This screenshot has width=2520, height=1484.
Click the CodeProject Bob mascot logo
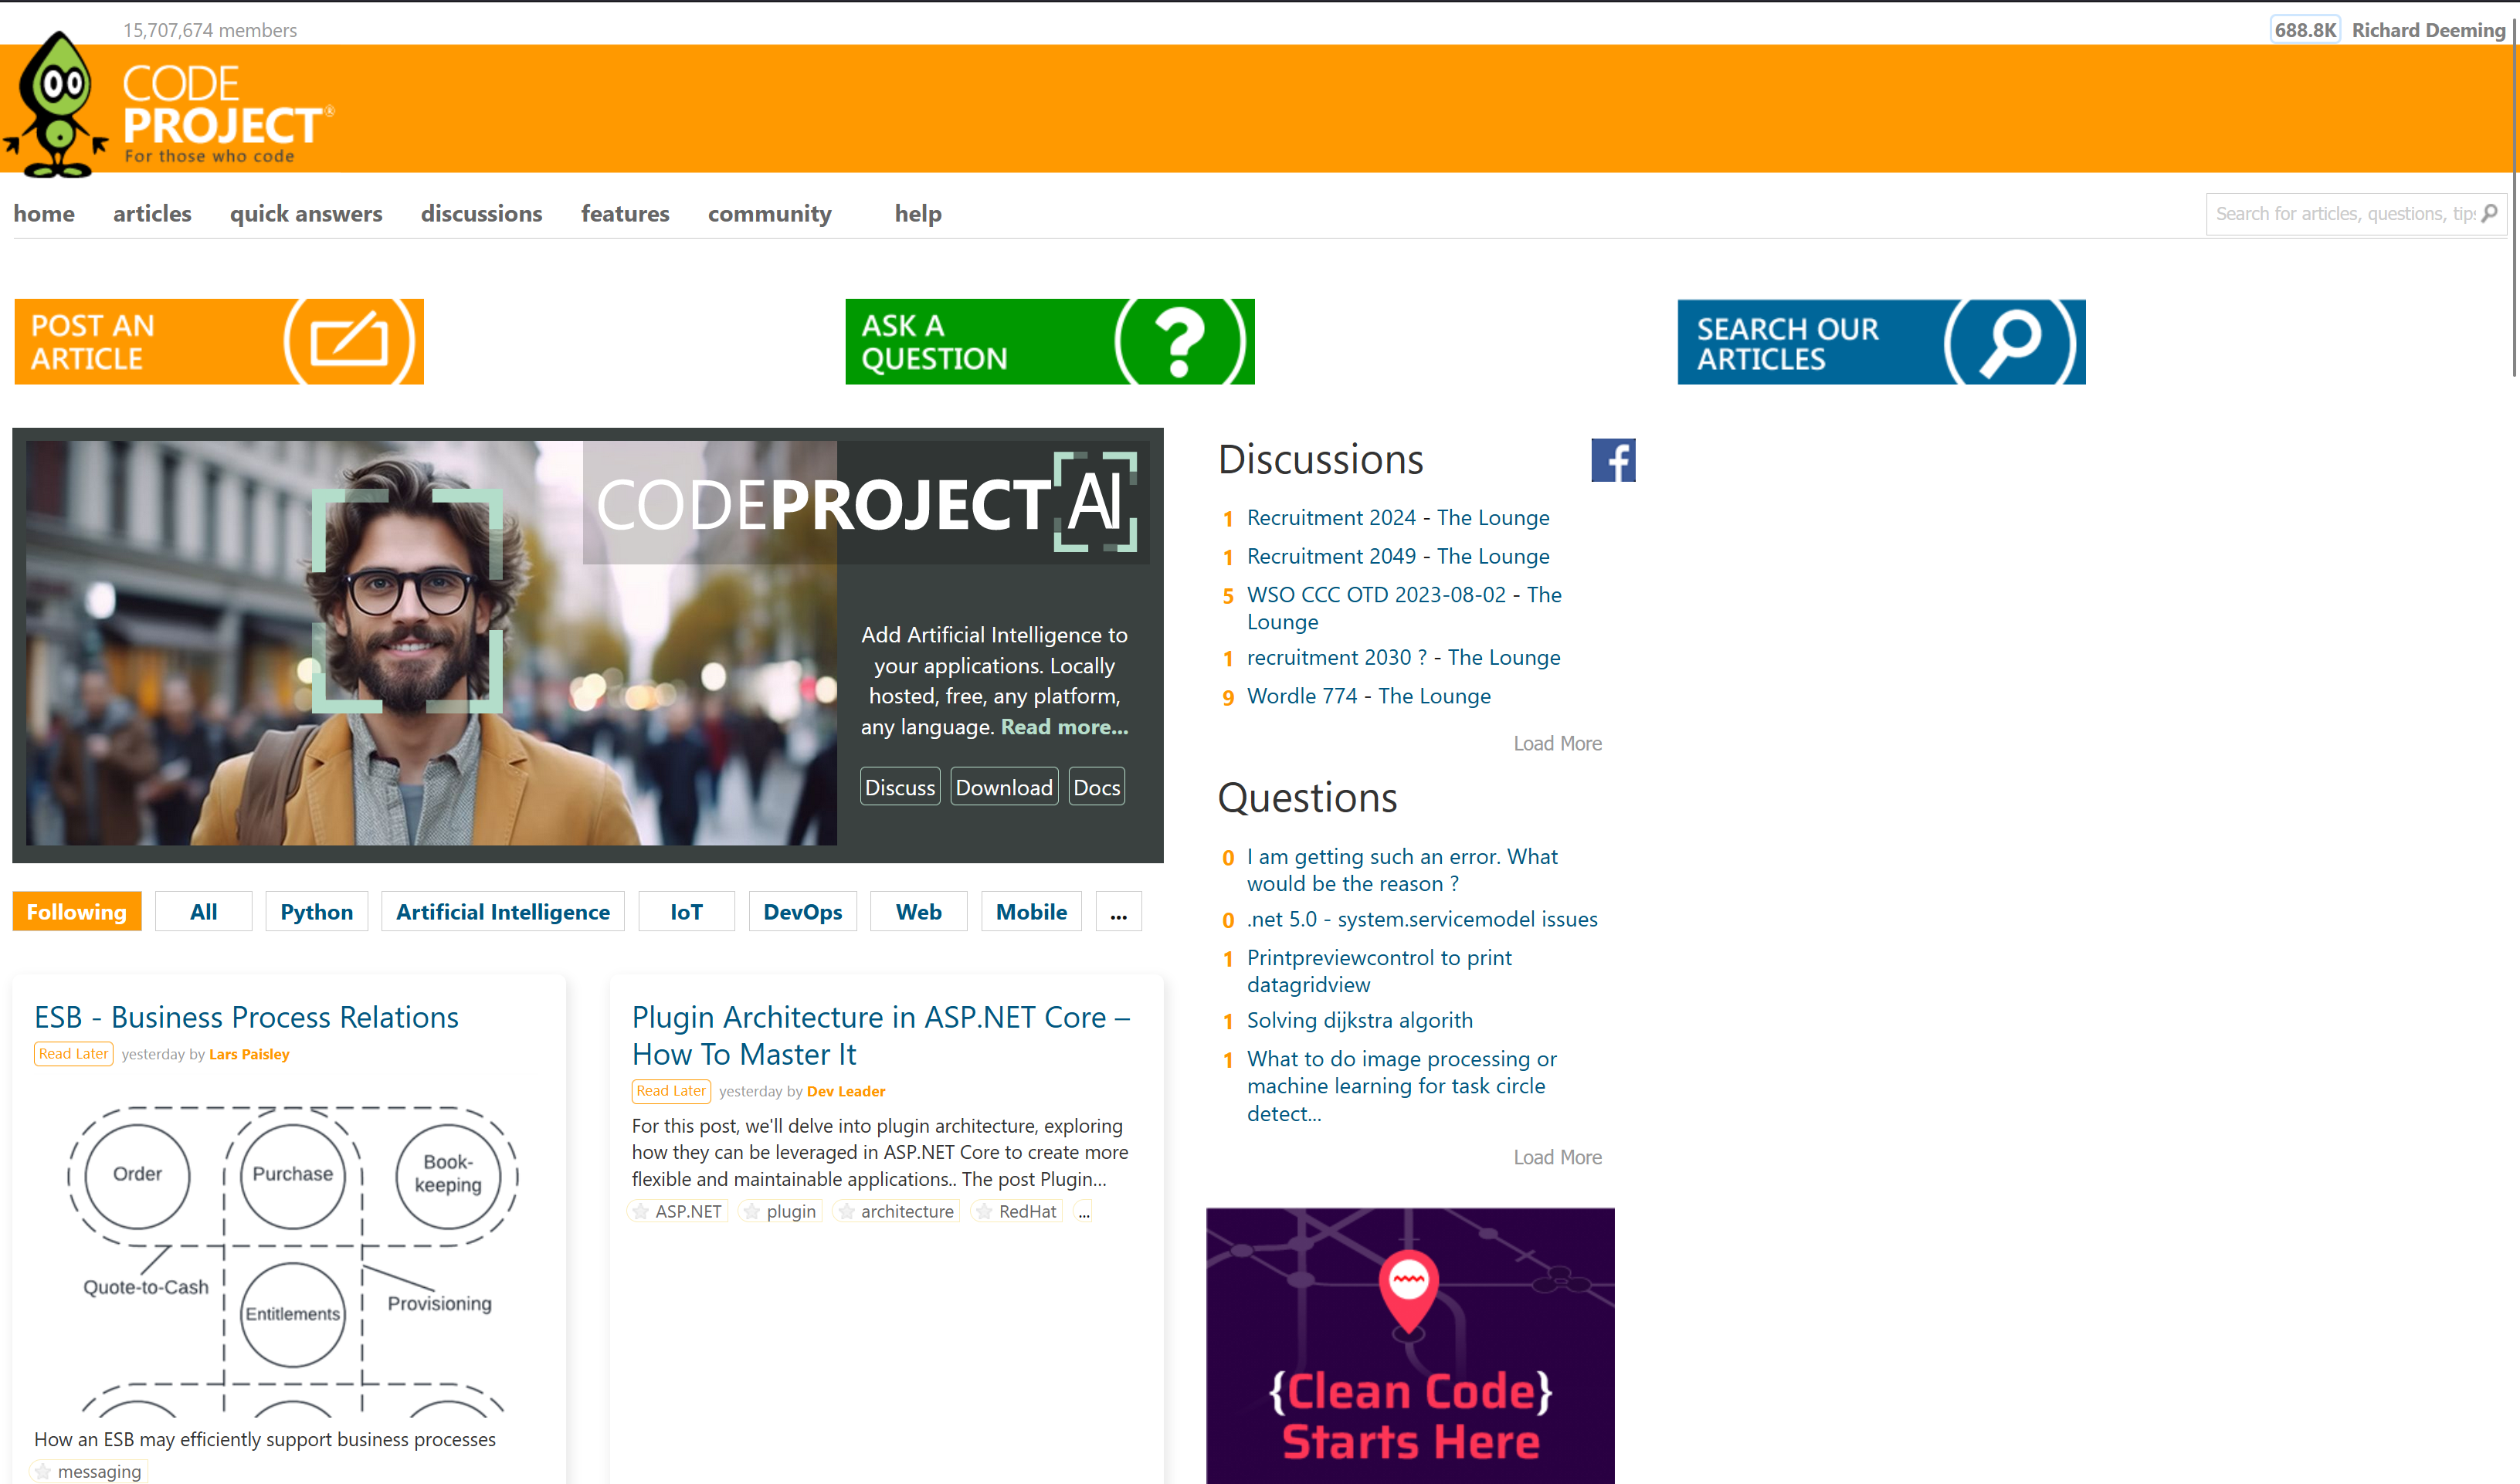coord(57,105)
